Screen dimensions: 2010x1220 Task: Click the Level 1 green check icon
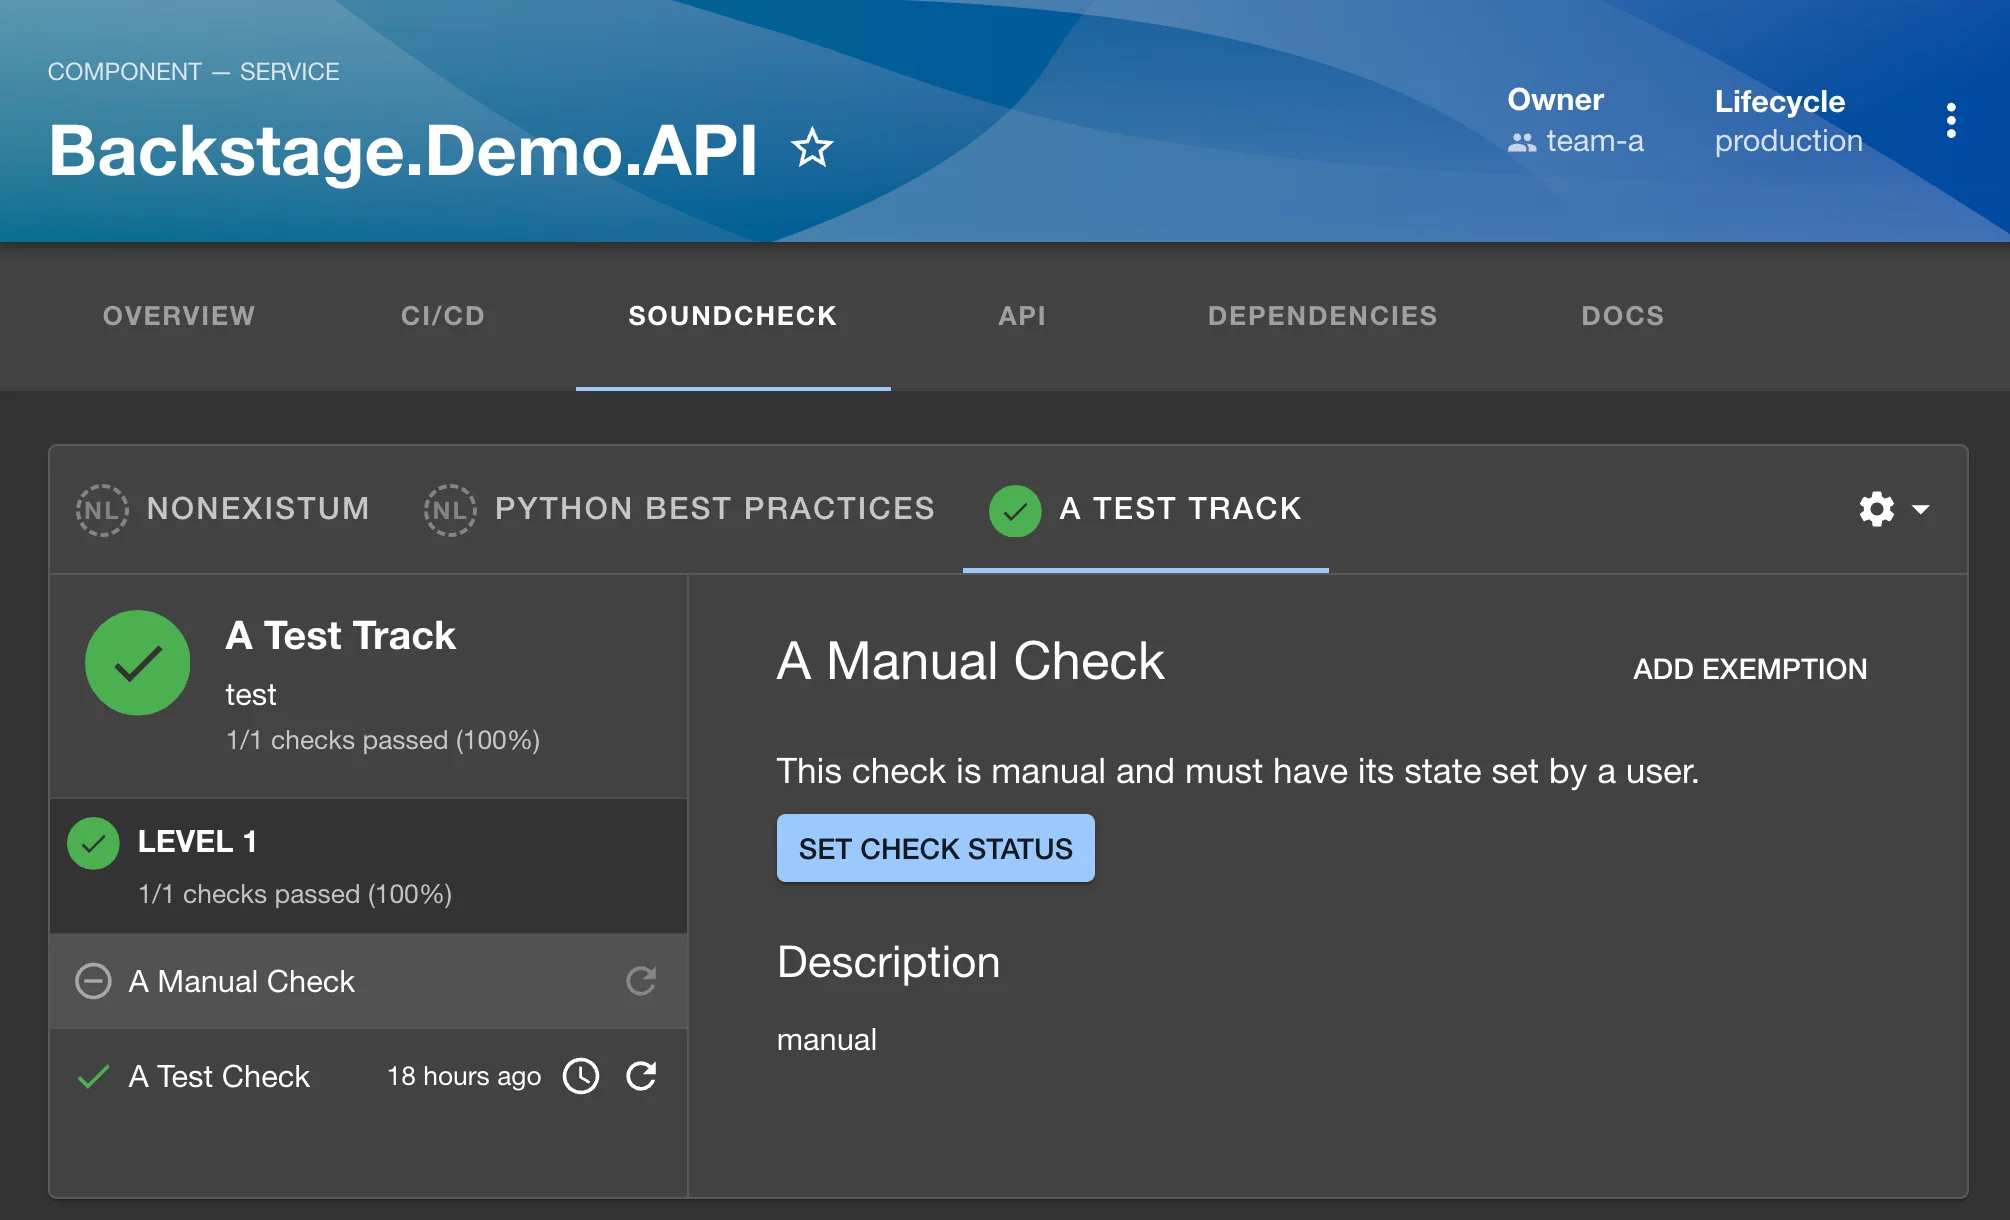(93, 844)
